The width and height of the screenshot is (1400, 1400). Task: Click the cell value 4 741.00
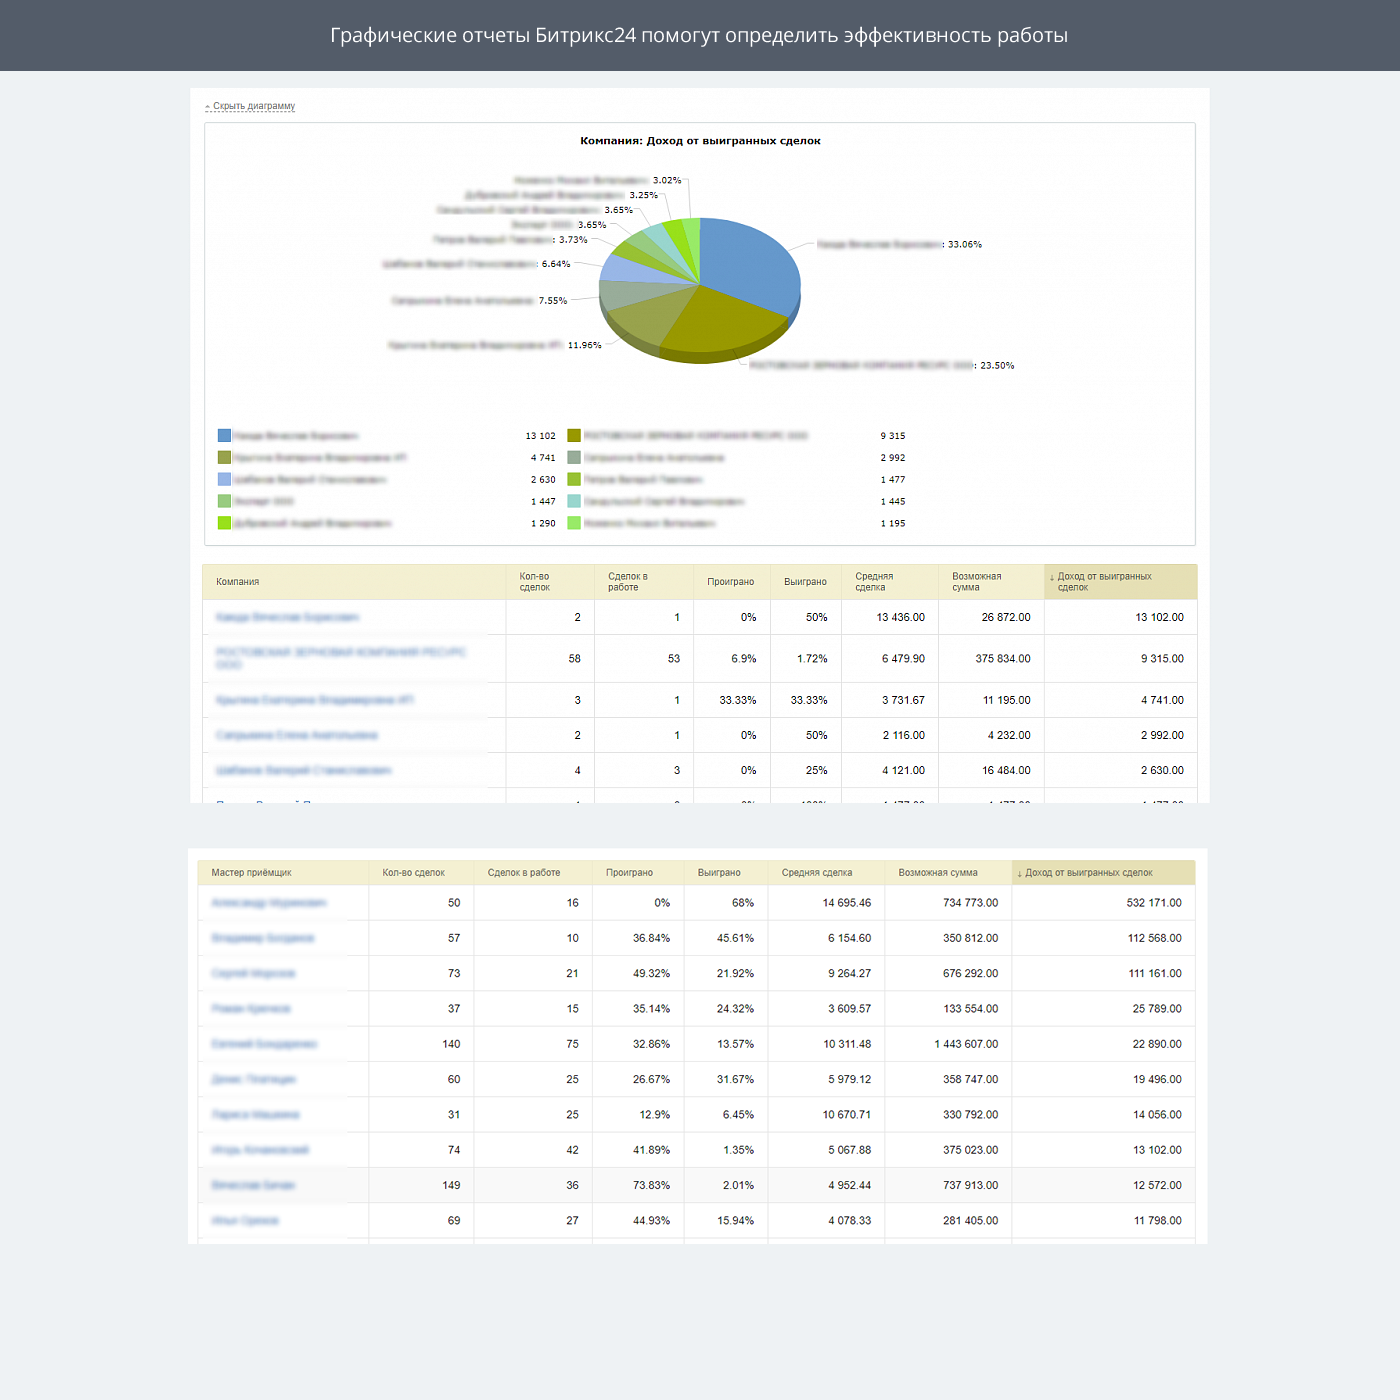point(1162,701)
